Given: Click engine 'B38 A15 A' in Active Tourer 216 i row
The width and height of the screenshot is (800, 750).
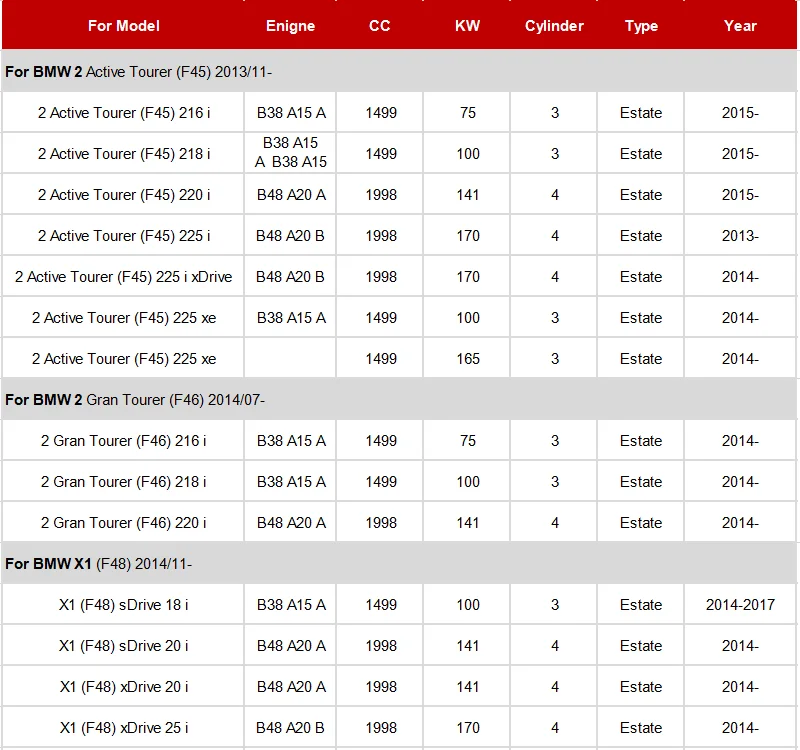Looking at the screenshot, I should 291,113.
